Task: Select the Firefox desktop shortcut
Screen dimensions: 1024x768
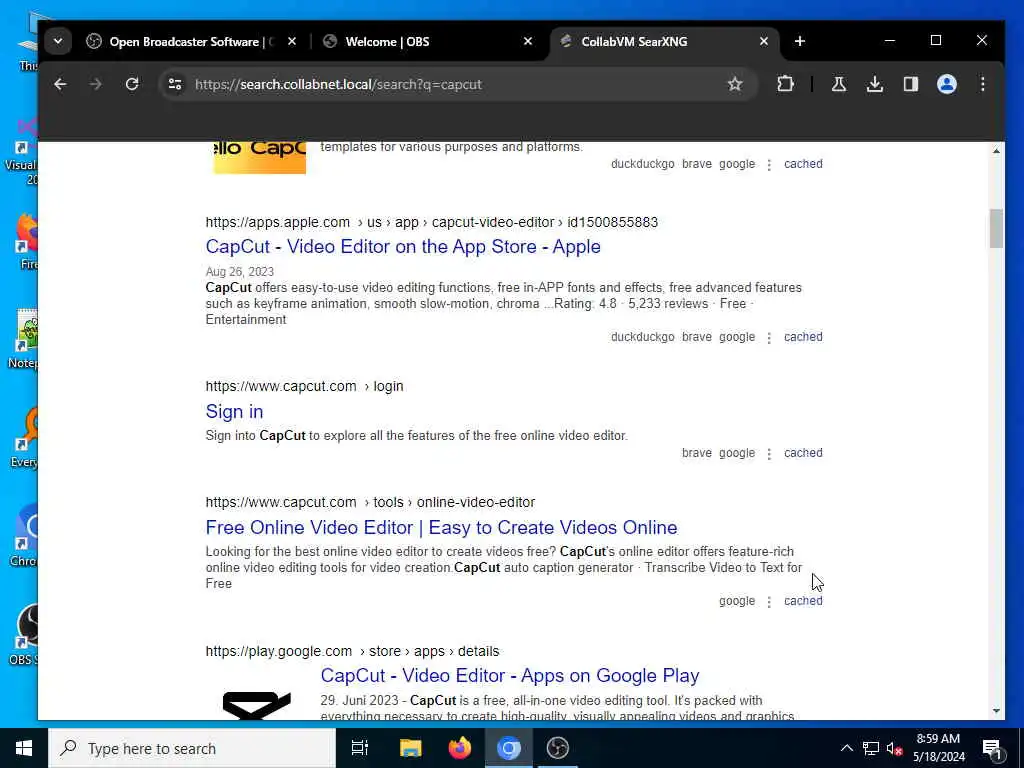Action: pyautogui.click(x=26, y=241)
